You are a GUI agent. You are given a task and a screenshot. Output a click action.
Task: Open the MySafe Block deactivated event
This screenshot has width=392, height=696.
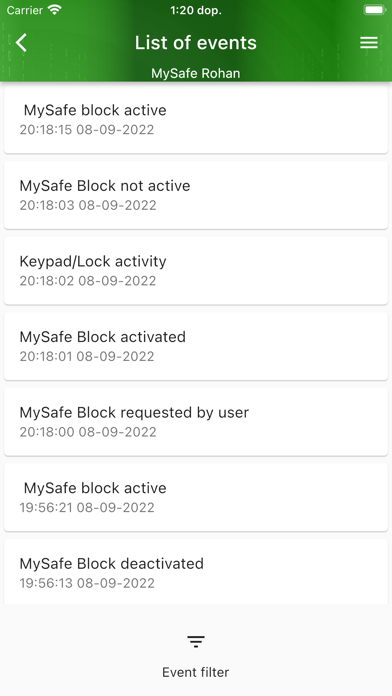(x=196, y=572)
